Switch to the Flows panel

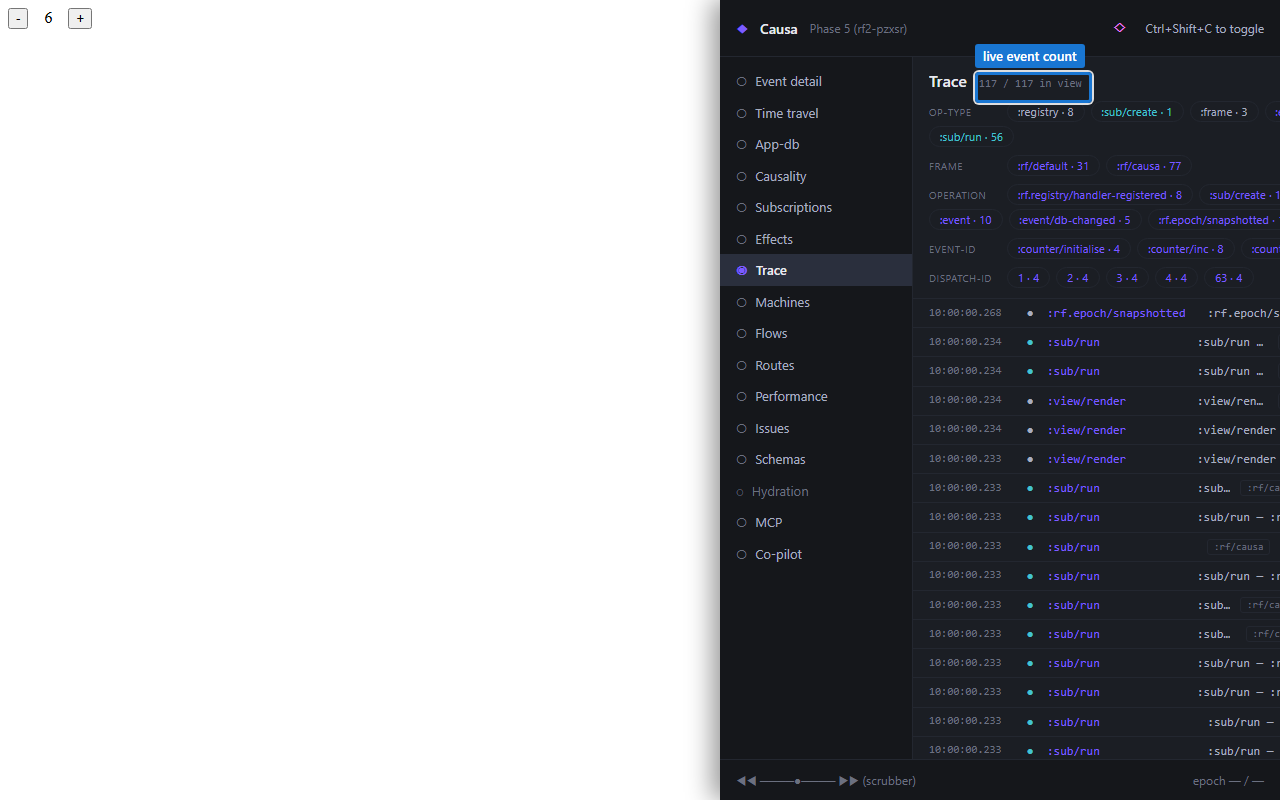816,334
